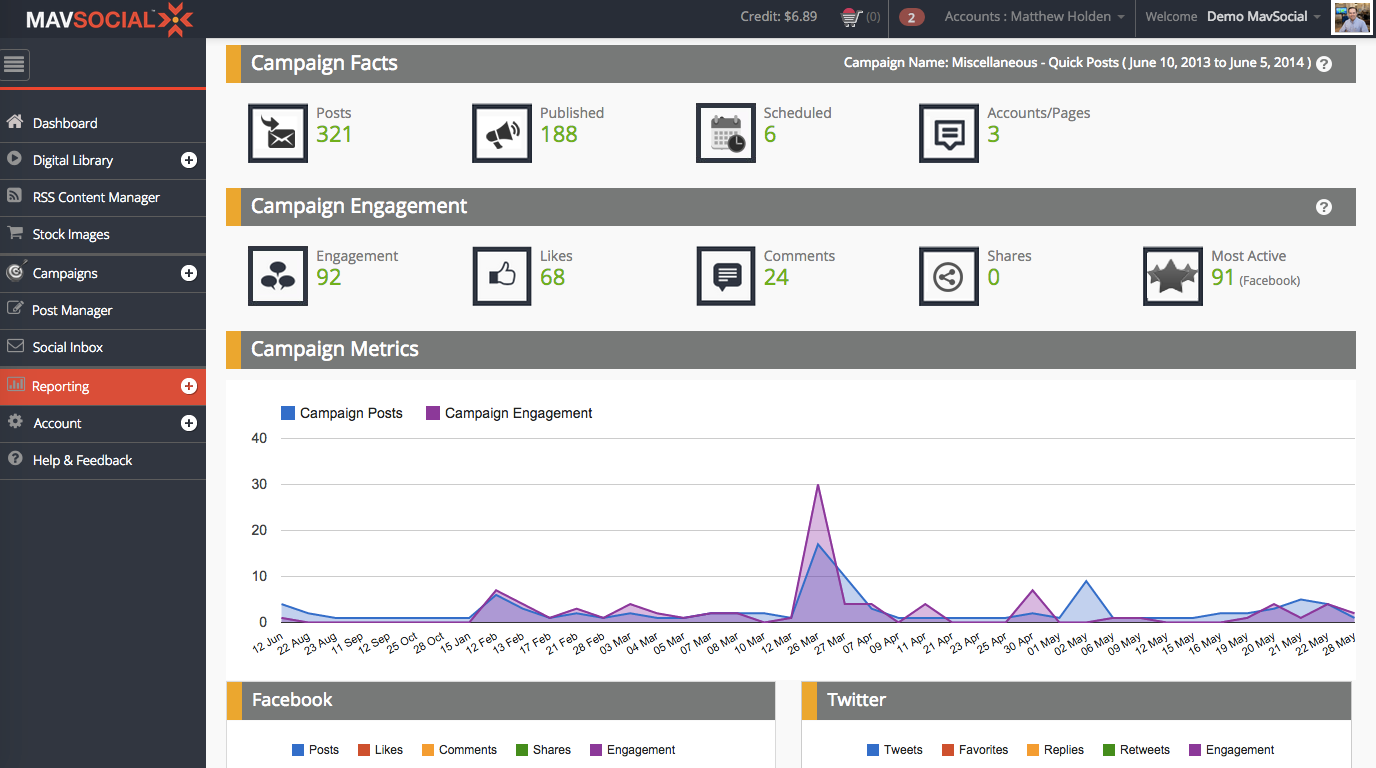Viewport: 1376px width, 768px height.
Task: Open the Accounts: Matthew Holden dropdown
Action: coord(1035,17)
